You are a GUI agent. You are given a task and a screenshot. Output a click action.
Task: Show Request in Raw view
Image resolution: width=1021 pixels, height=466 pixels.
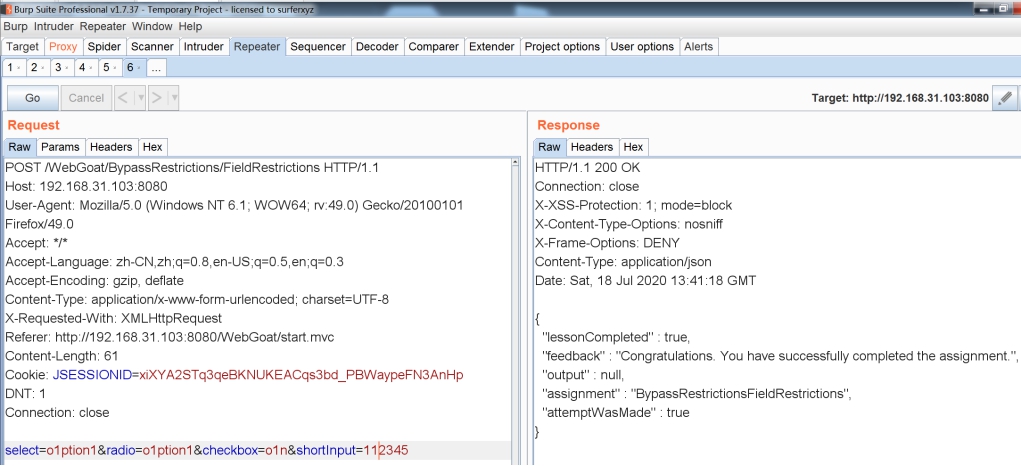click(x=20, y=147)
